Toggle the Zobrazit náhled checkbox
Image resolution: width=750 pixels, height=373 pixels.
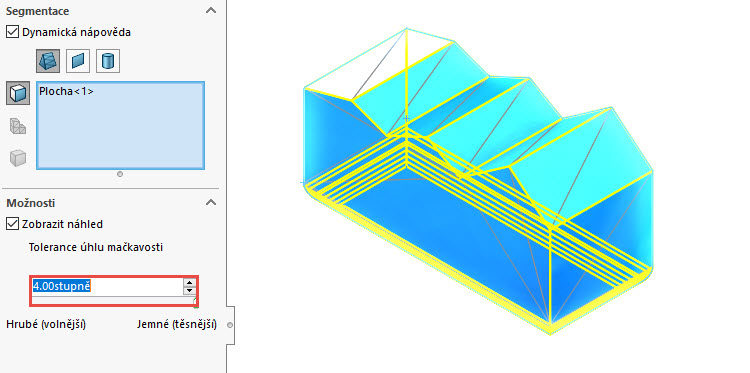pos(12,224)
